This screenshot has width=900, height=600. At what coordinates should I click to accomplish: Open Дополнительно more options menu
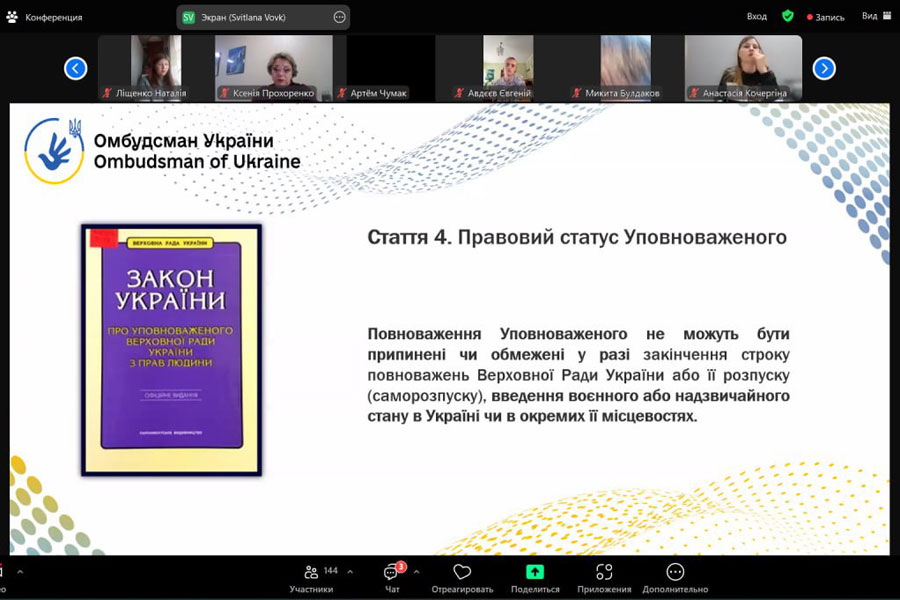point(675,579)
